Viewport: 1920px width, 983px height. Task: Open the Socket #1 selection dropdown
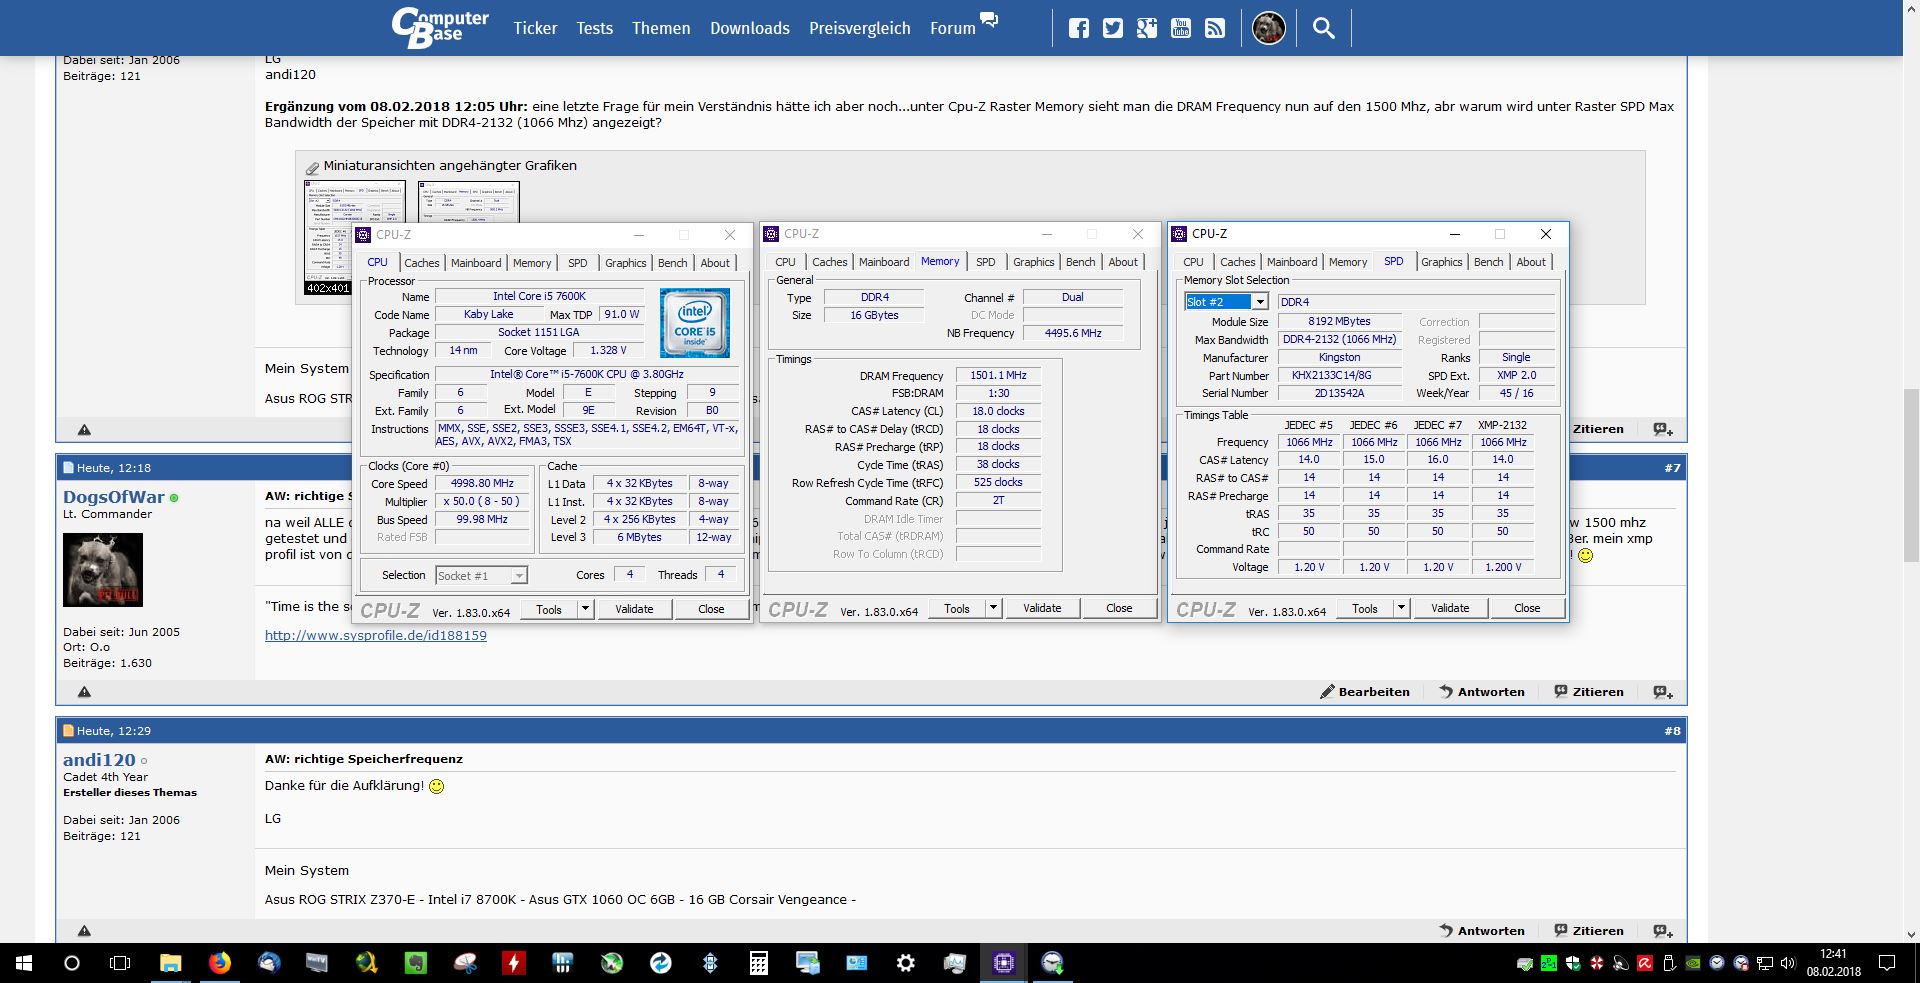481,575
